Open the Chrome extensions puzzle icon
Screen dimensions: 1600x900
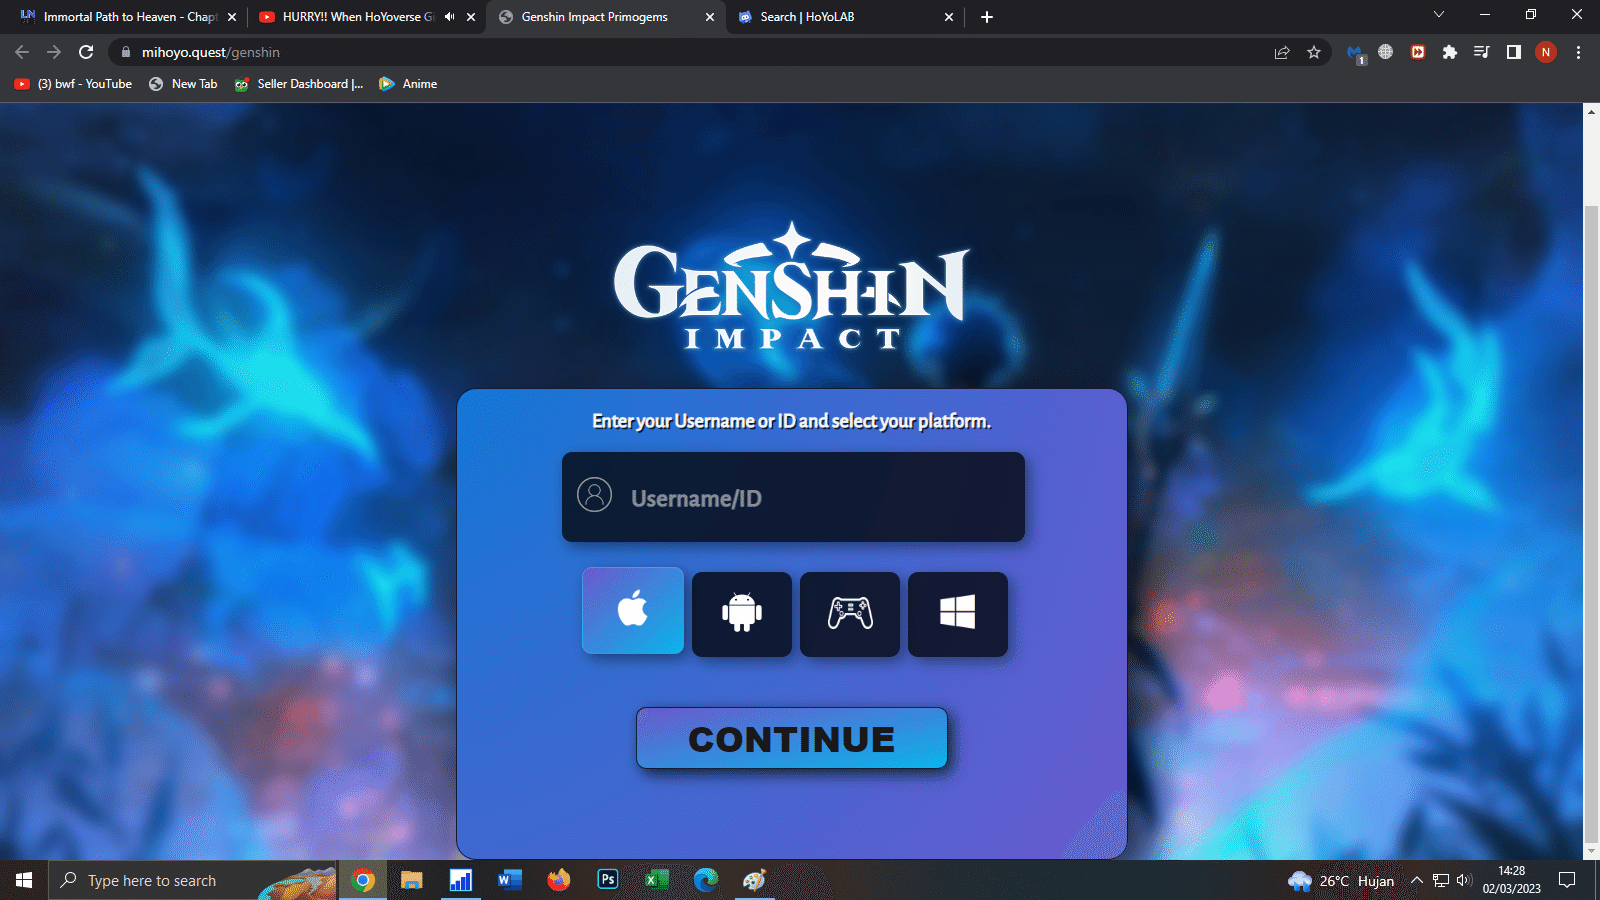(1450, 52)
